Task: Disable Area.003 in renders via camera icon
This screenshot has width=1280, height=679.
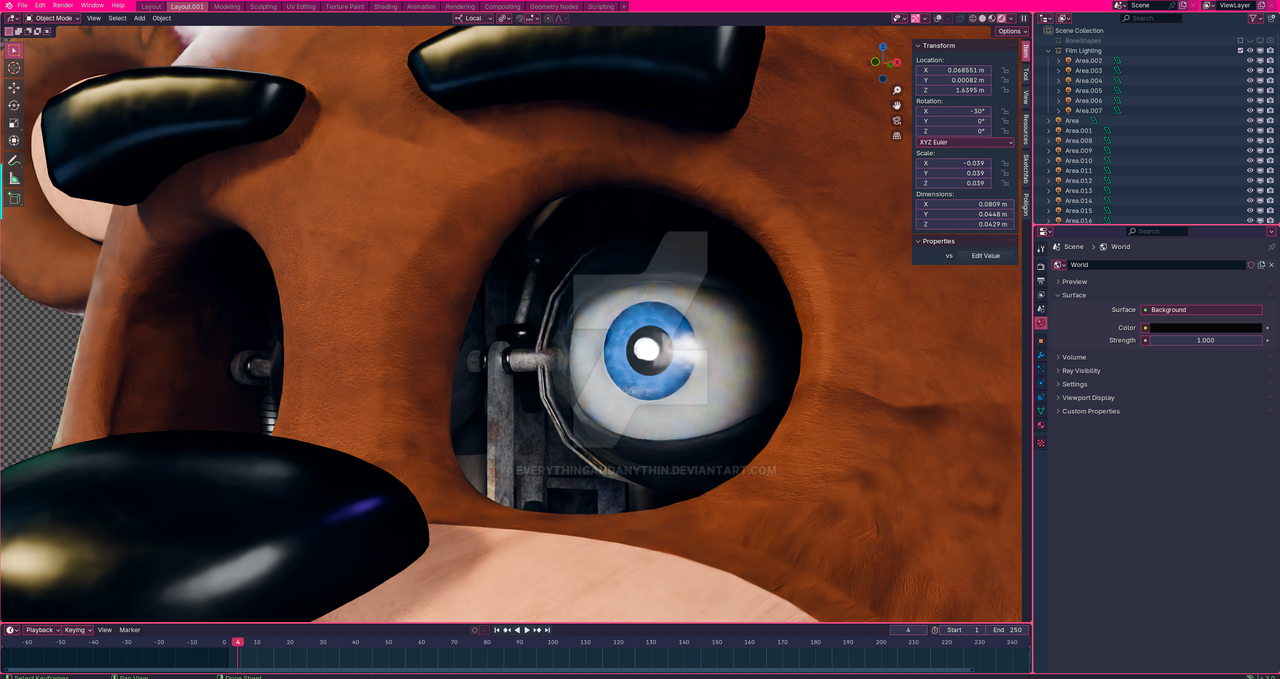Action: point(1270,71)
